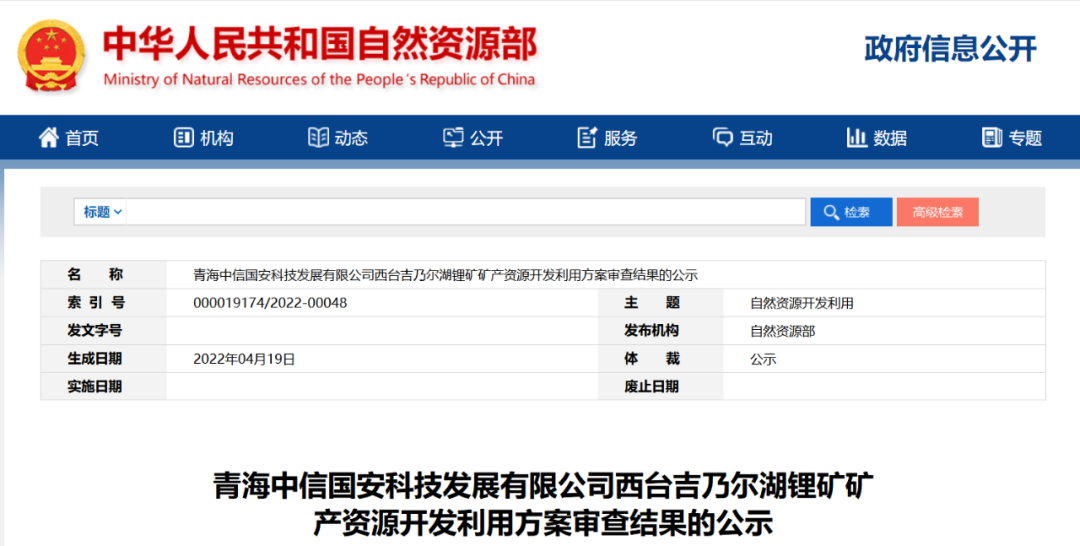1080x546 pixels.
Task: Click the 专题 special topics icon
Action: pos(992,138)
